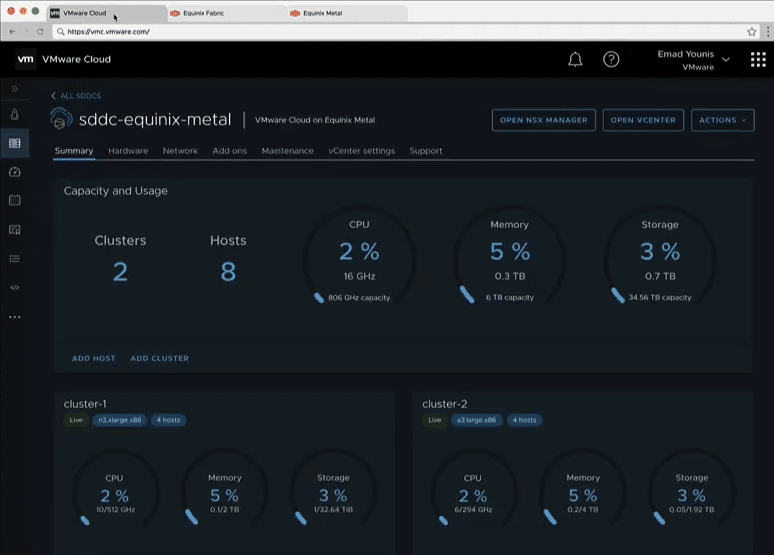Switch to the Hardware tab

pyautogui.click(x=128, y=151)
